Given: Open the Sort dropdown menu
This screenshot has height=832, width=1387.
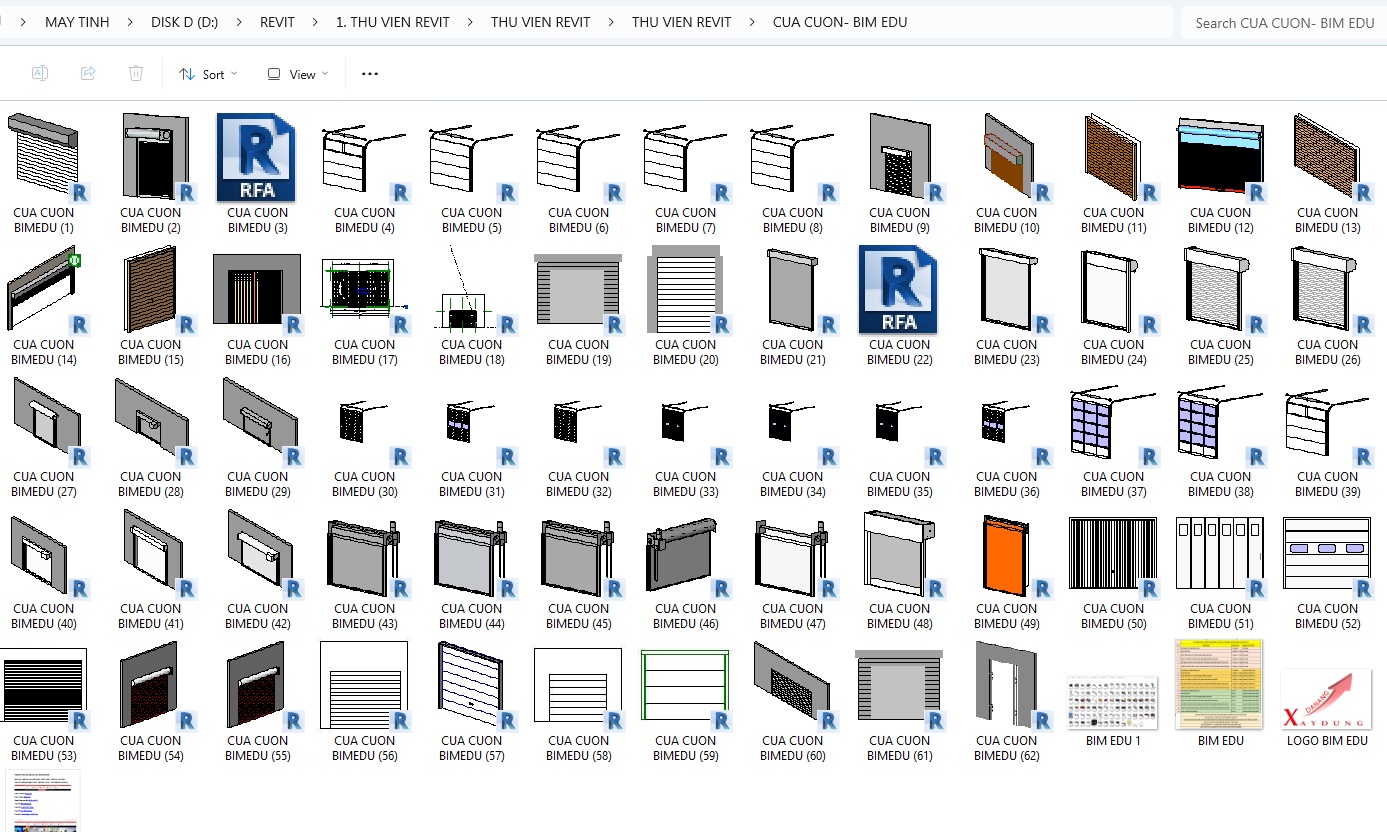Looking at the screenshot, I should 208,74.
